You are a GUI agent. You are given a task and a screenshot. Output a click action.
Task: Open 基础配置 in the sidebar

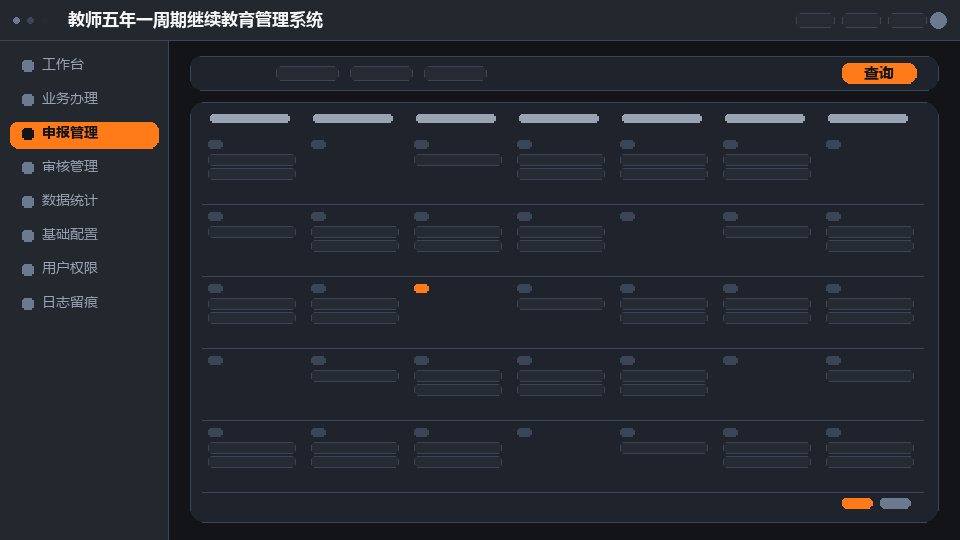84,234
